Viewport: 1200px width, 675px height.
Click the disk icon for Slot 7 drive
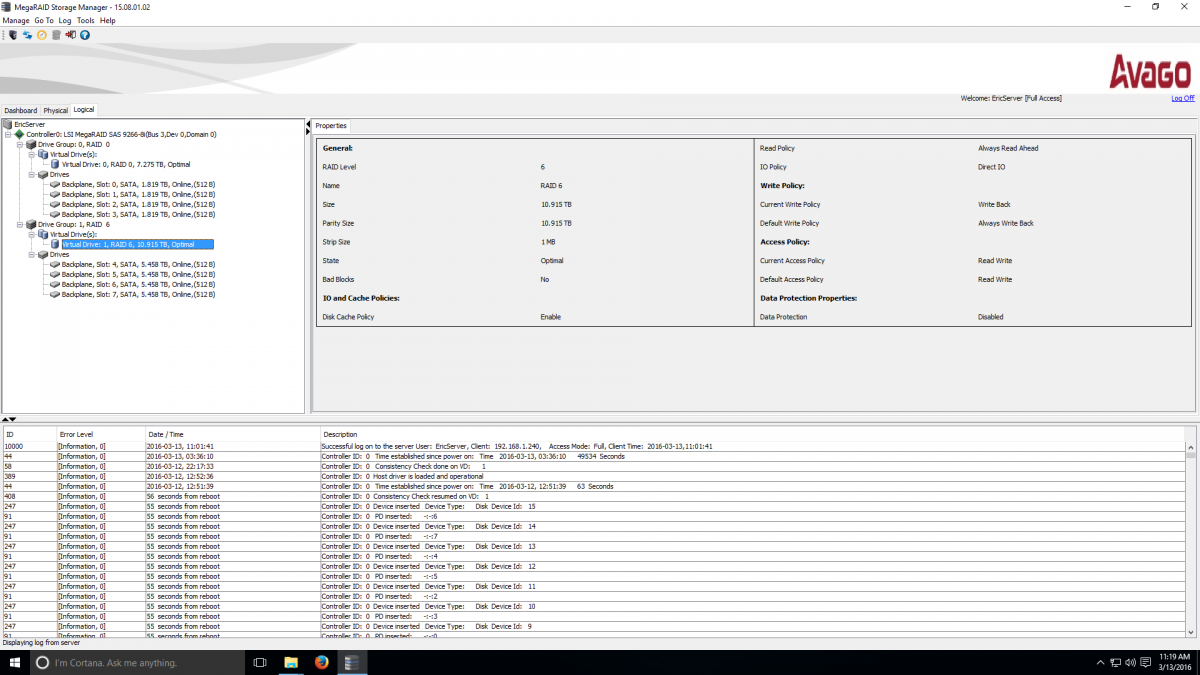tap(55, 294)
